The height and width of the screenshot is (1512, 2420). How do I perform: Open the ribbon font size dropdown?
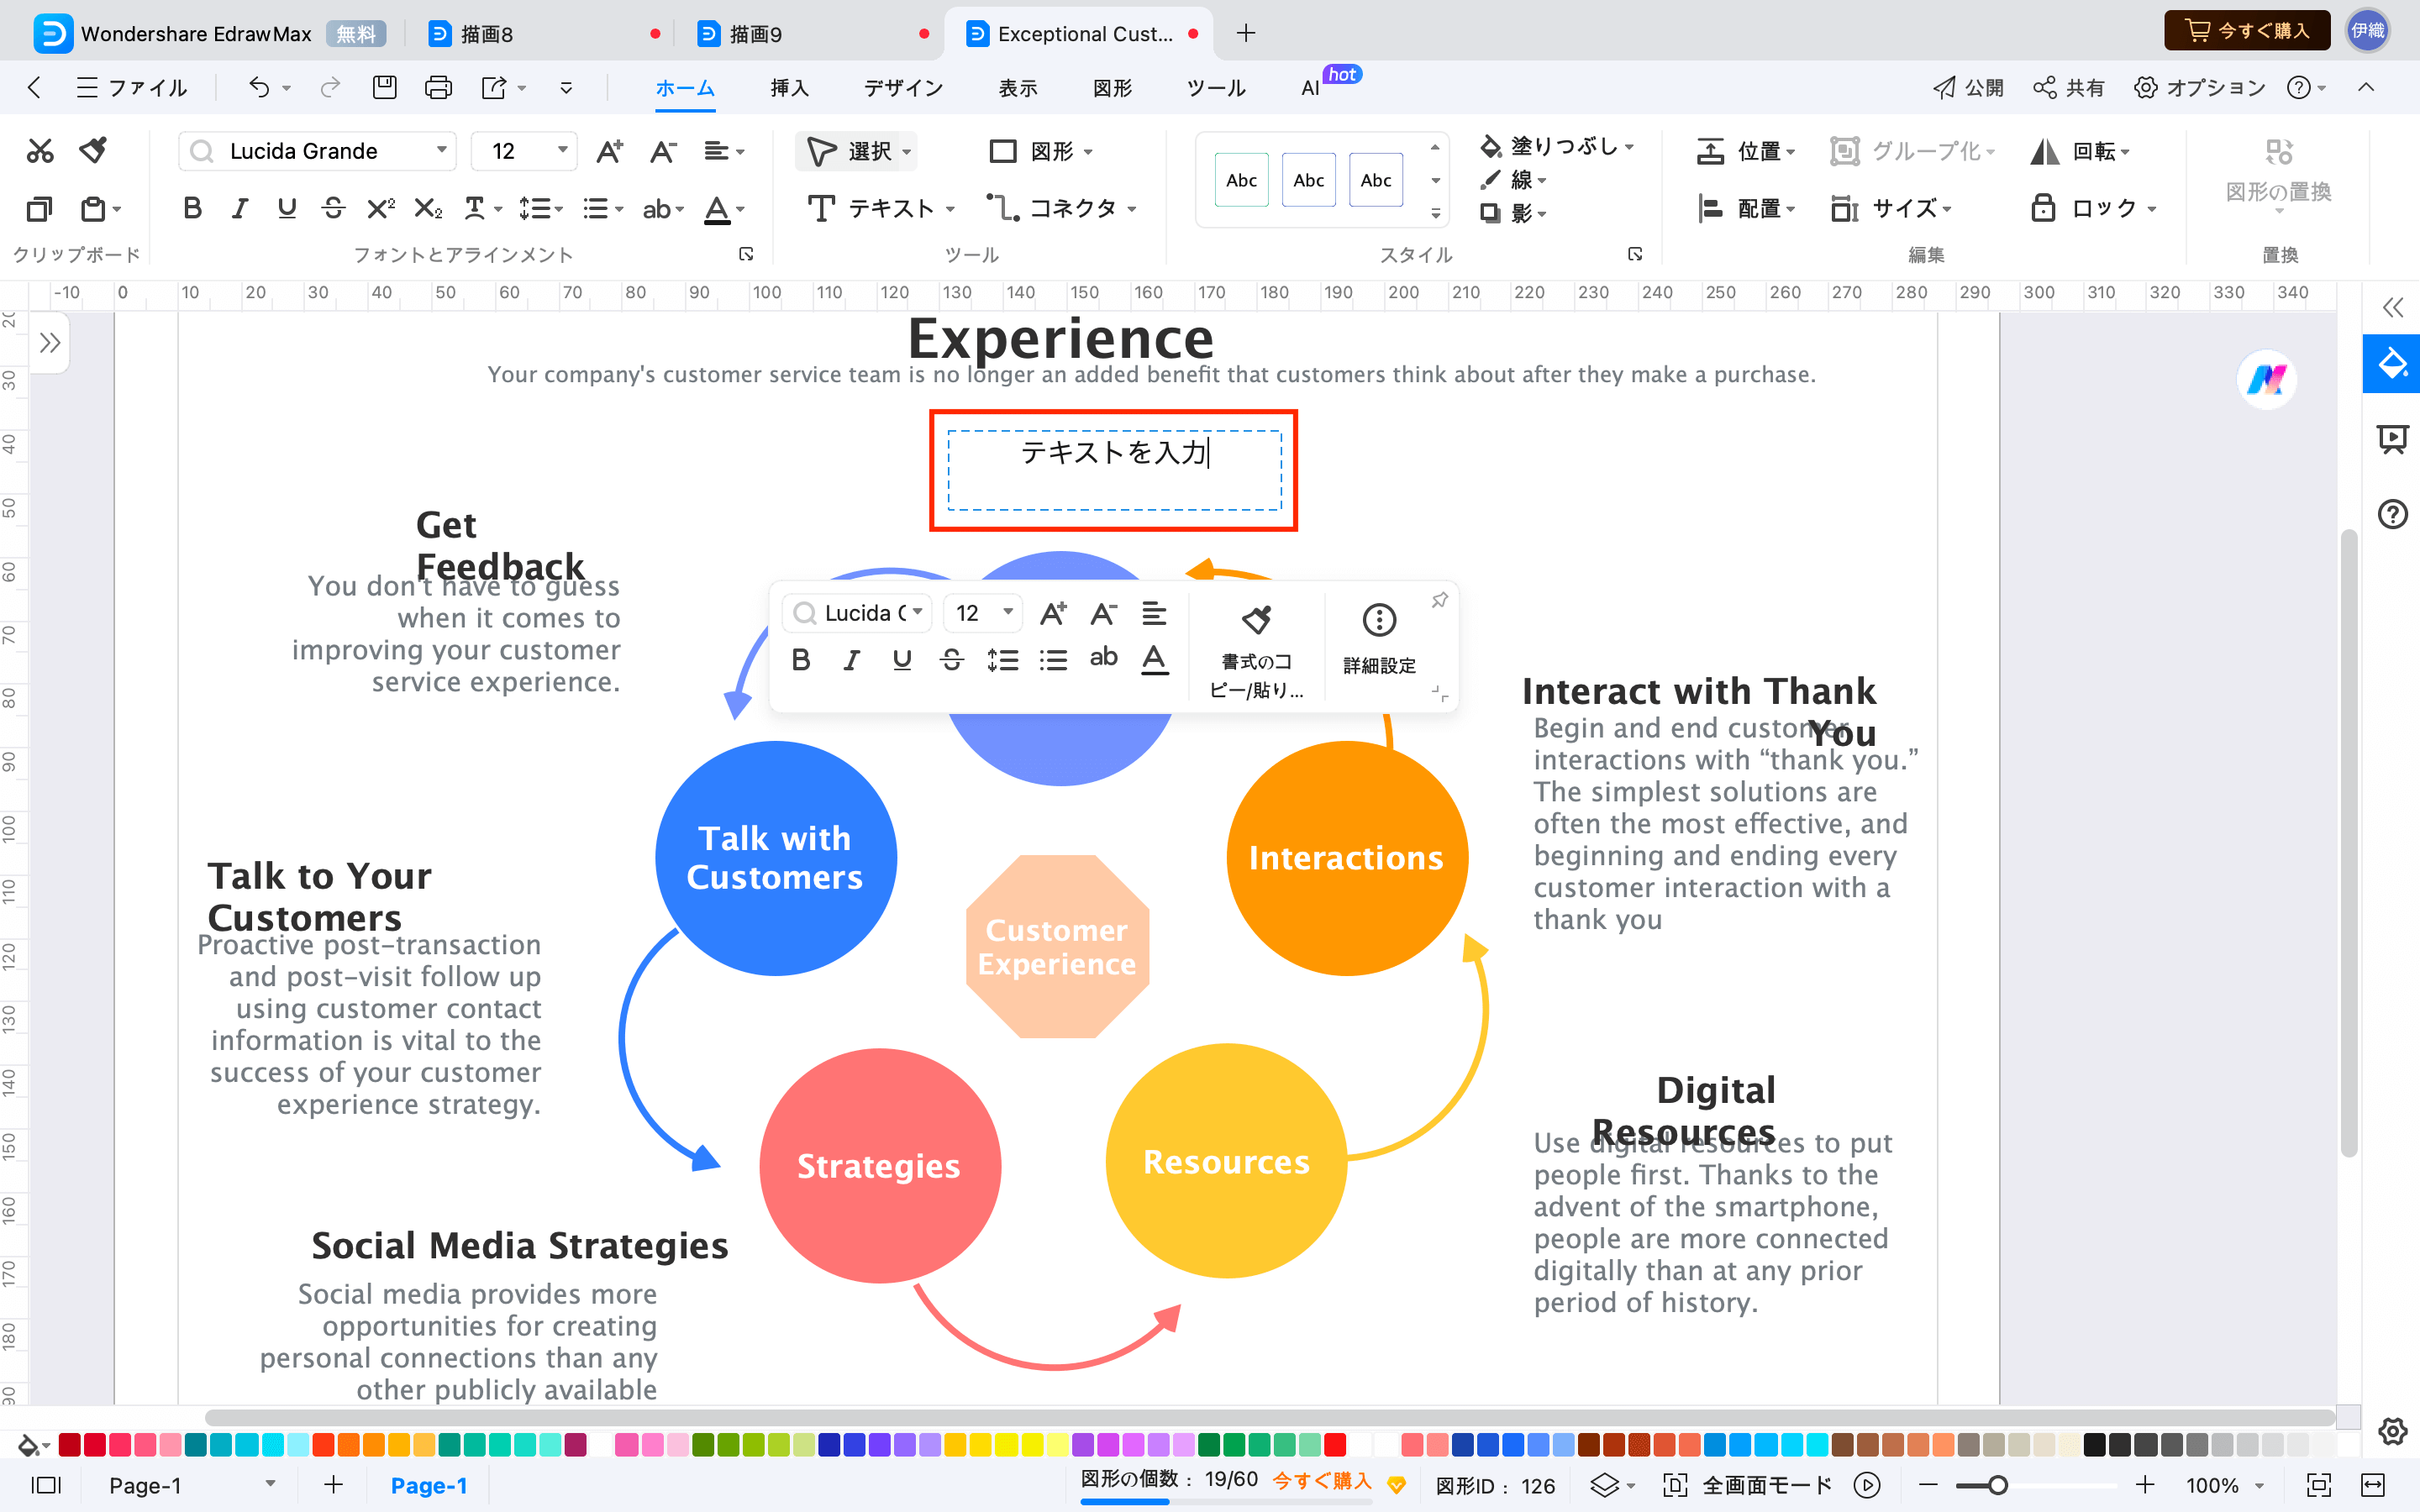click(x=563, y=150)
